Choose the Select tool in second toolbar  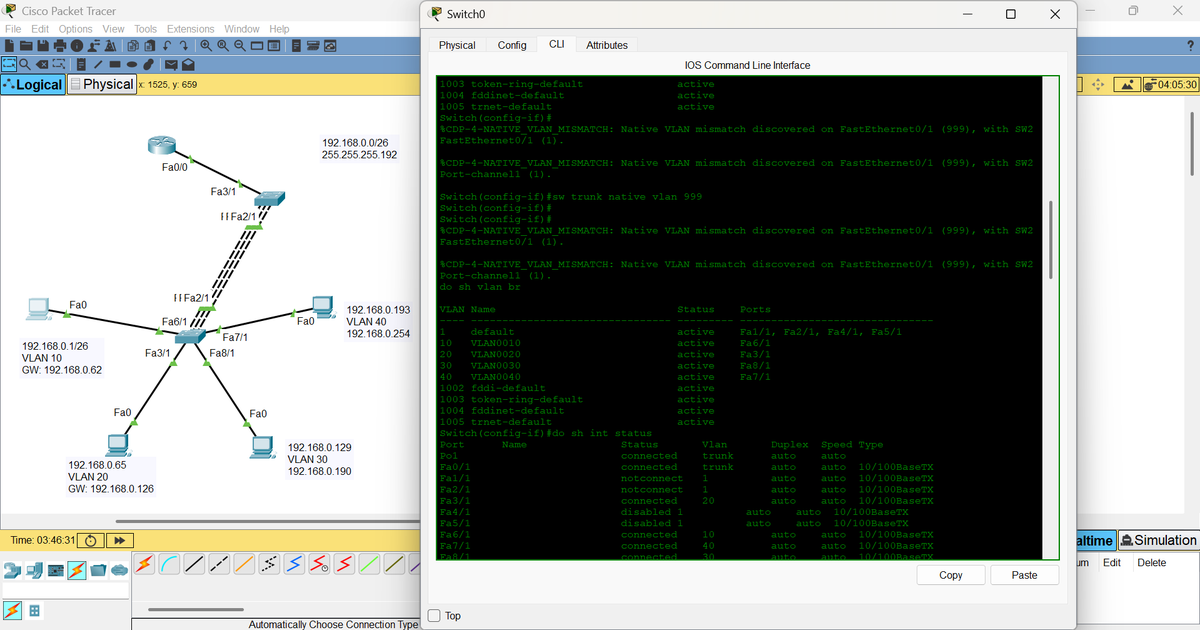coord(9,64)
